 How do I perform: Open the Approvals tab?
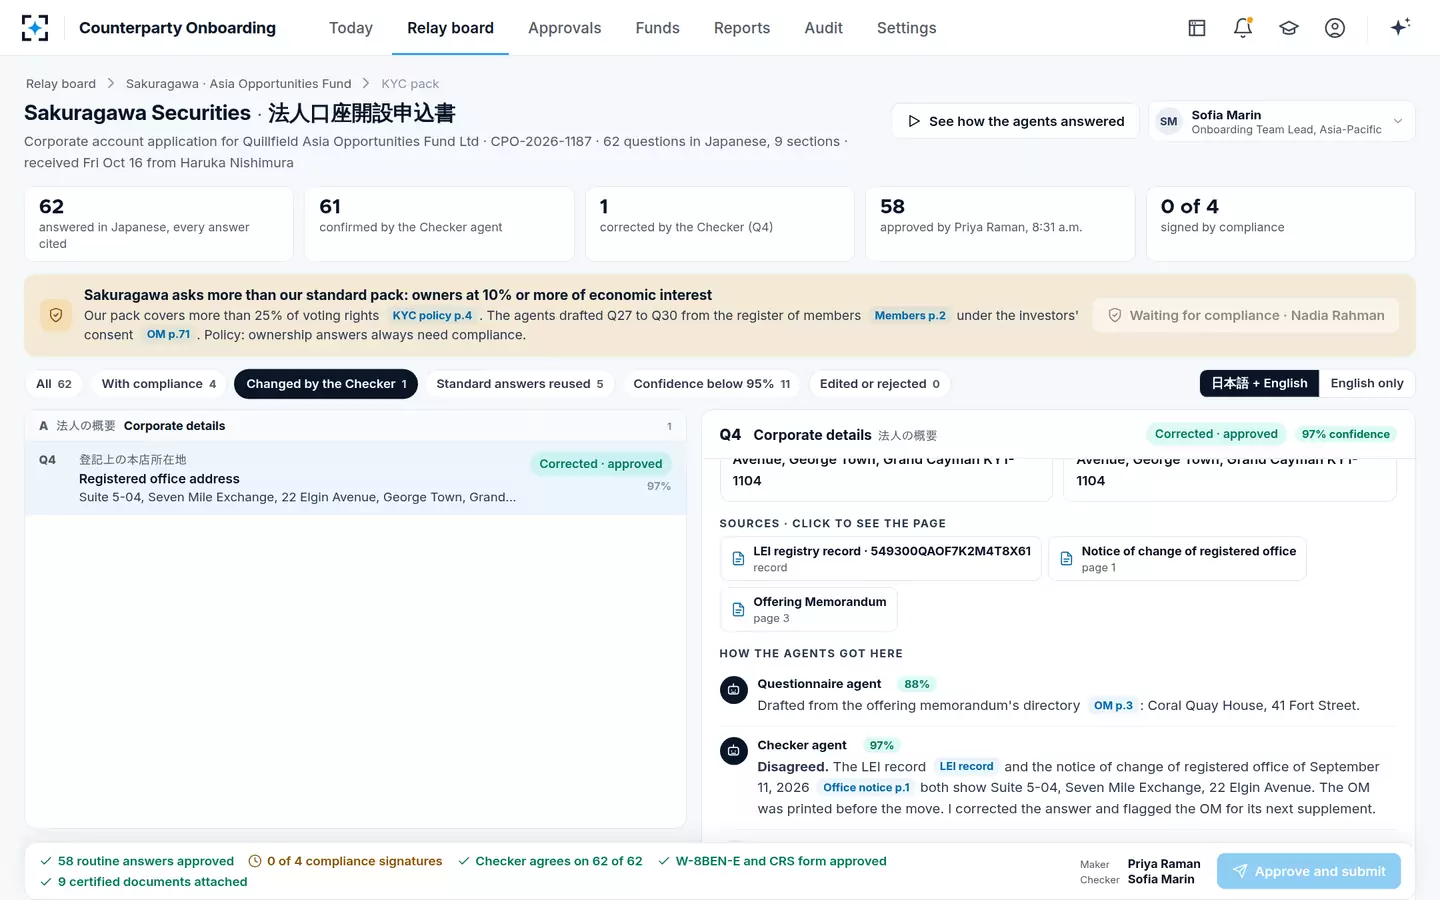[565, 28]
